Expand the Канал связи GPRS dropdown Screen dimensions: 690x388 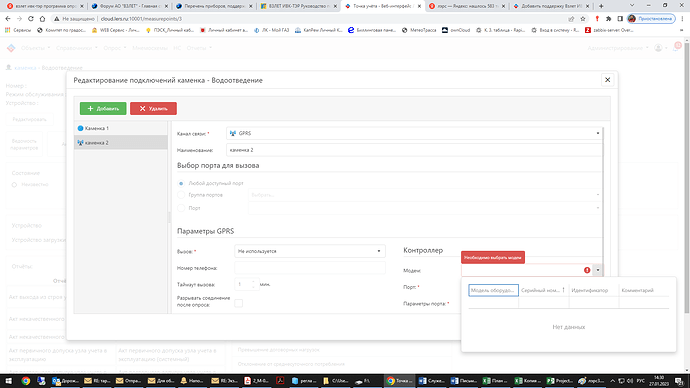(414, 133)
